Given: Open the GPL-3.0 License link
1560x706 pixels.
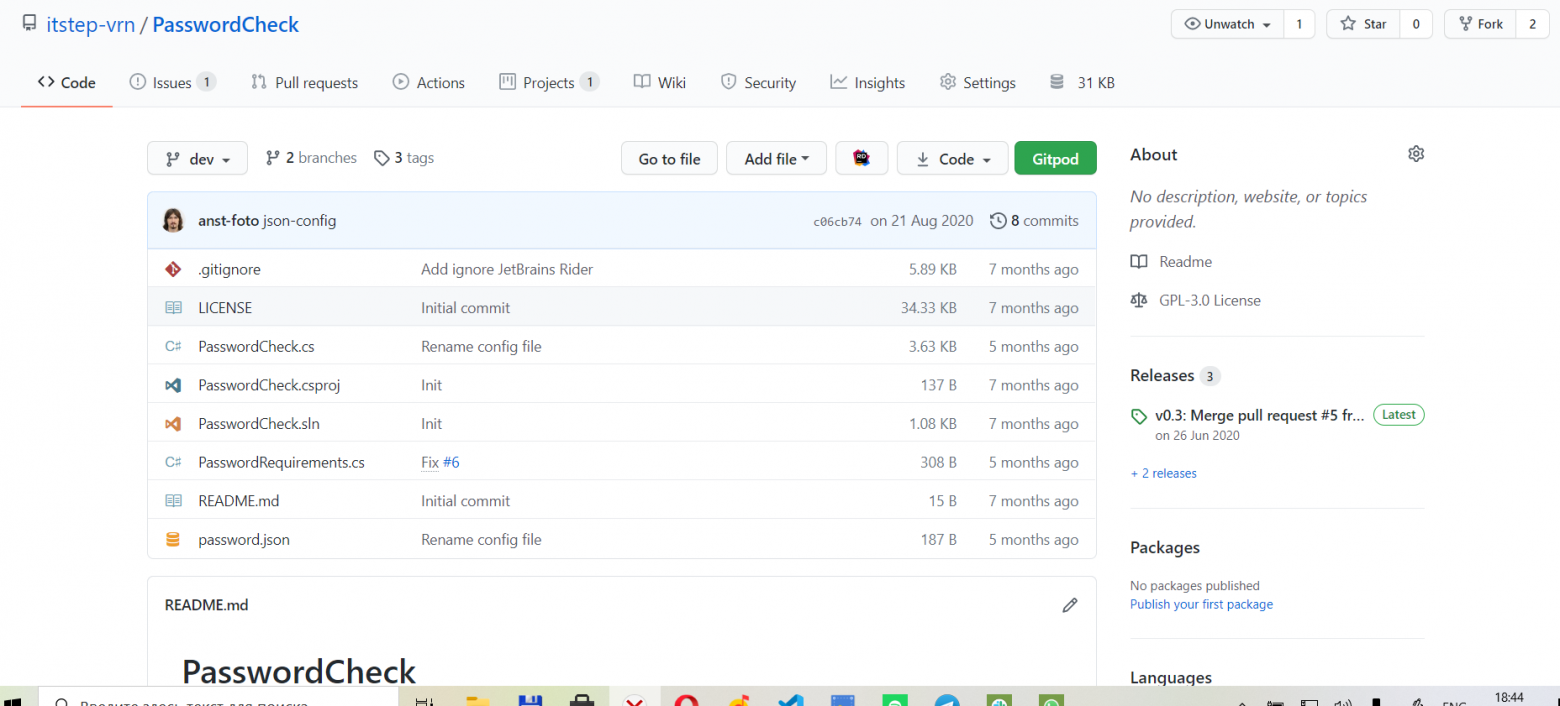Looking at the screenshot, I should click(1210, 300).
